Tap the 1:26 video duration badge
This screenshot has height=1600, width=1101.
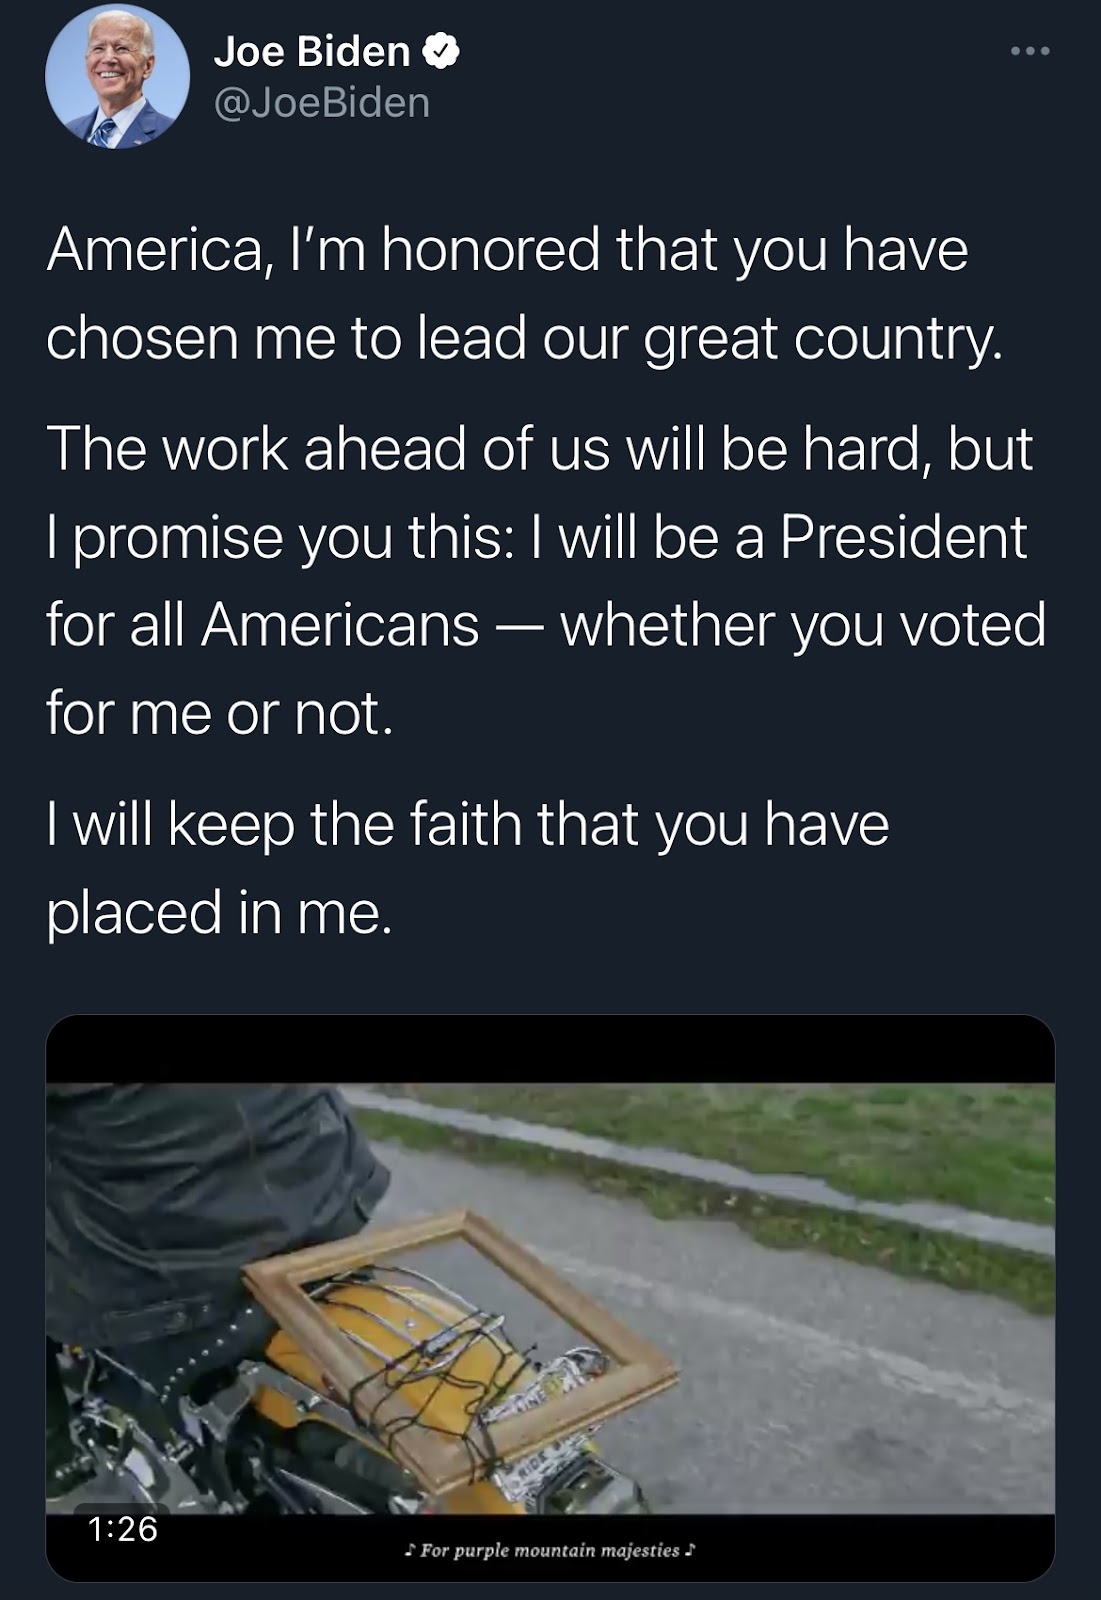[x=122, y=1528]
